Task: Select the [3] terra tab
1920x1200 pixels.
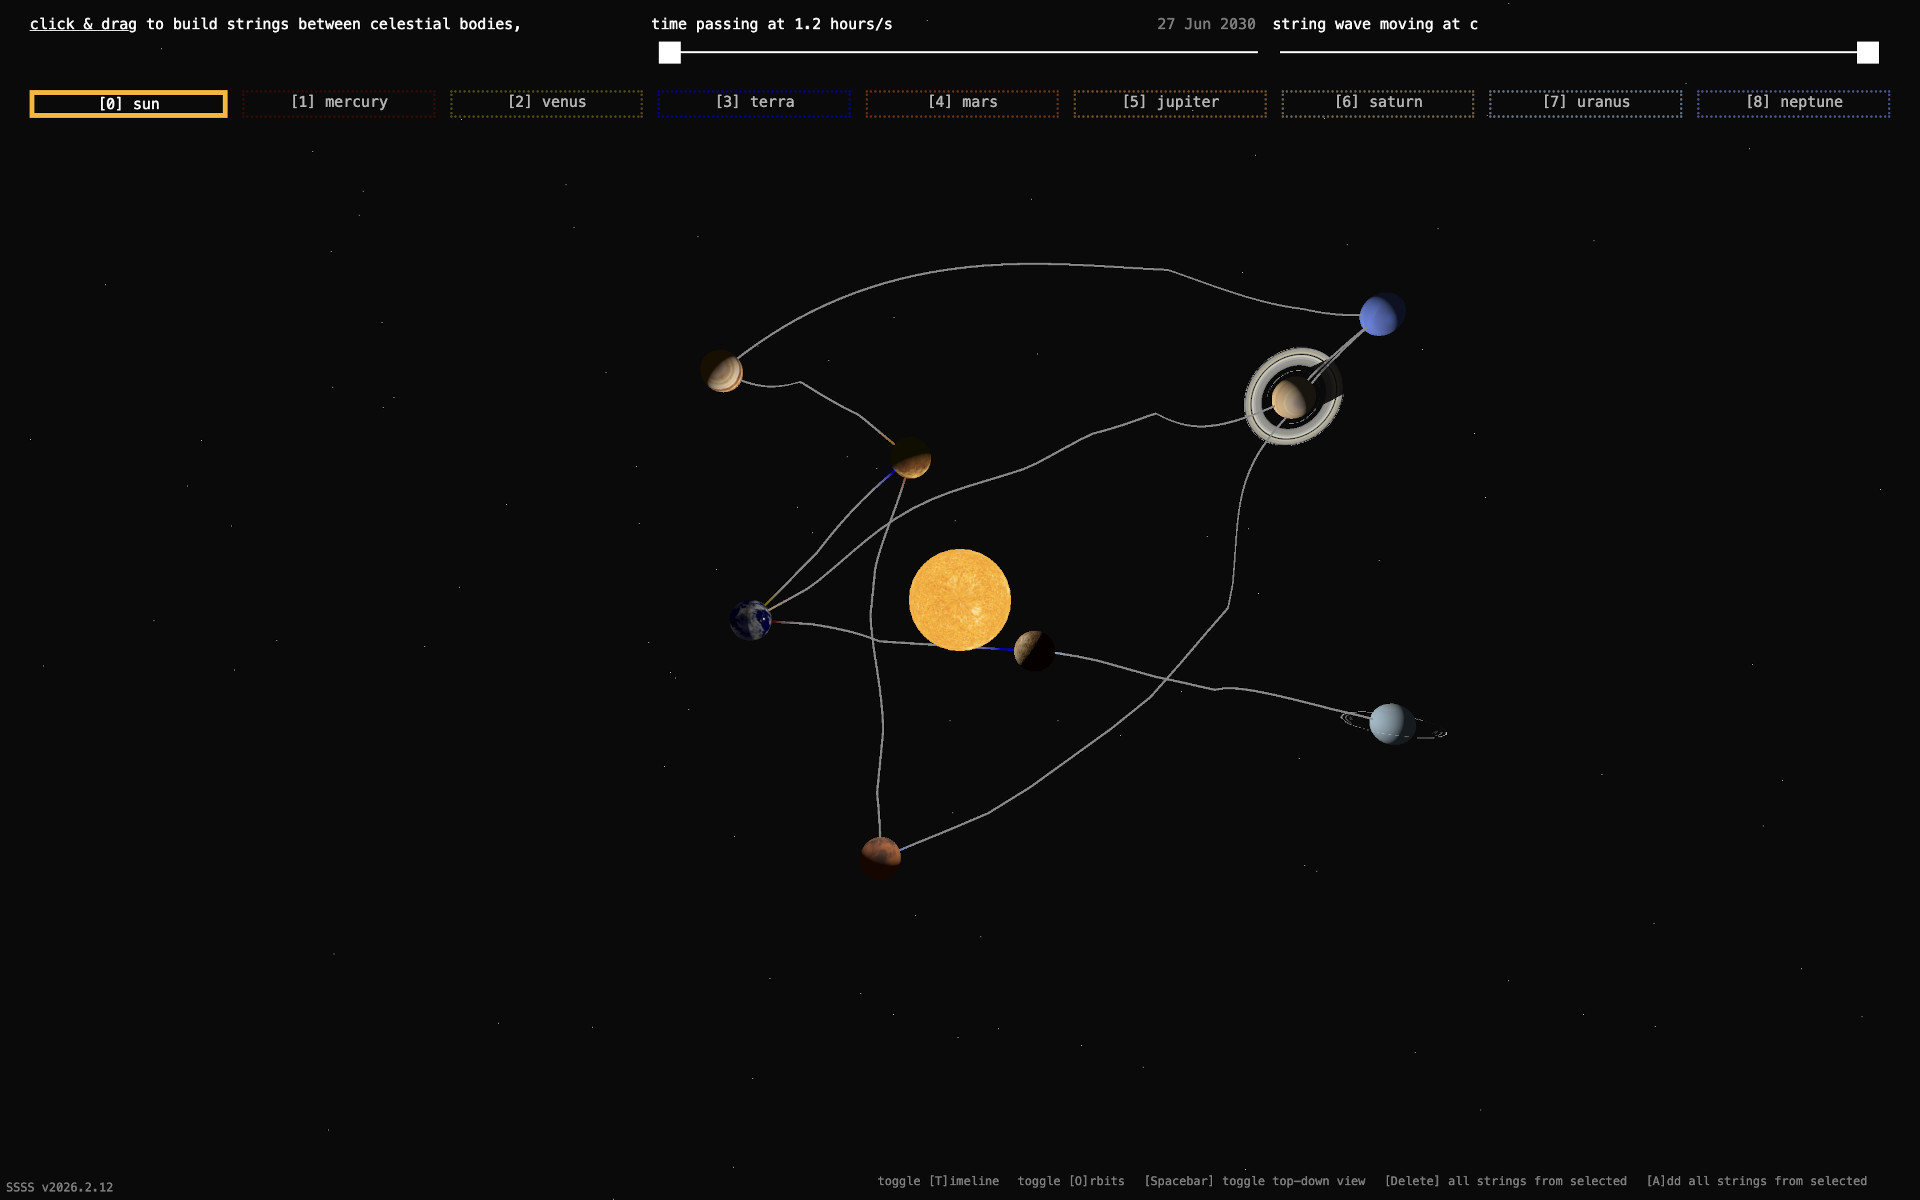Action: point(754,103)
